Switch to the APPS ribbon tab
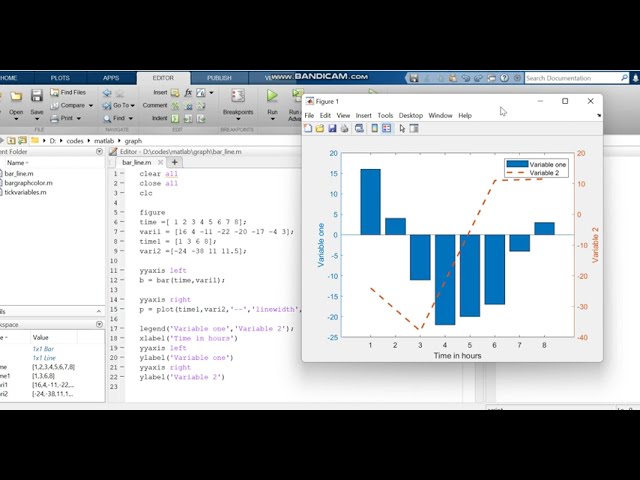 111,78
